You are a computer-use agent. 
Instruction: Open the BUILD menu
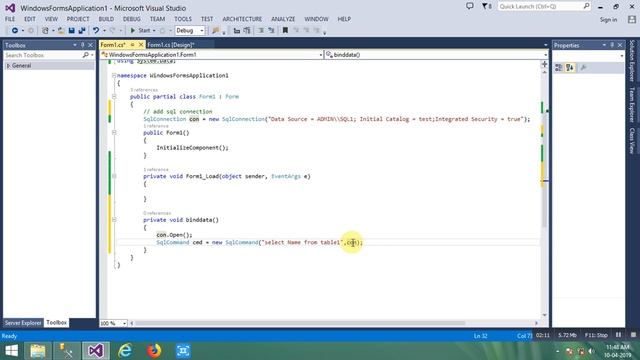click(106, 19)
